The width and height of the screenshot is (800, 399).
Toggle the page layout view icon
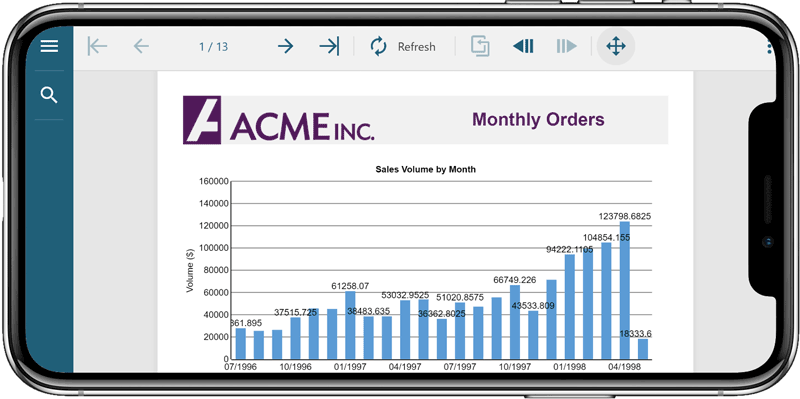480,46
